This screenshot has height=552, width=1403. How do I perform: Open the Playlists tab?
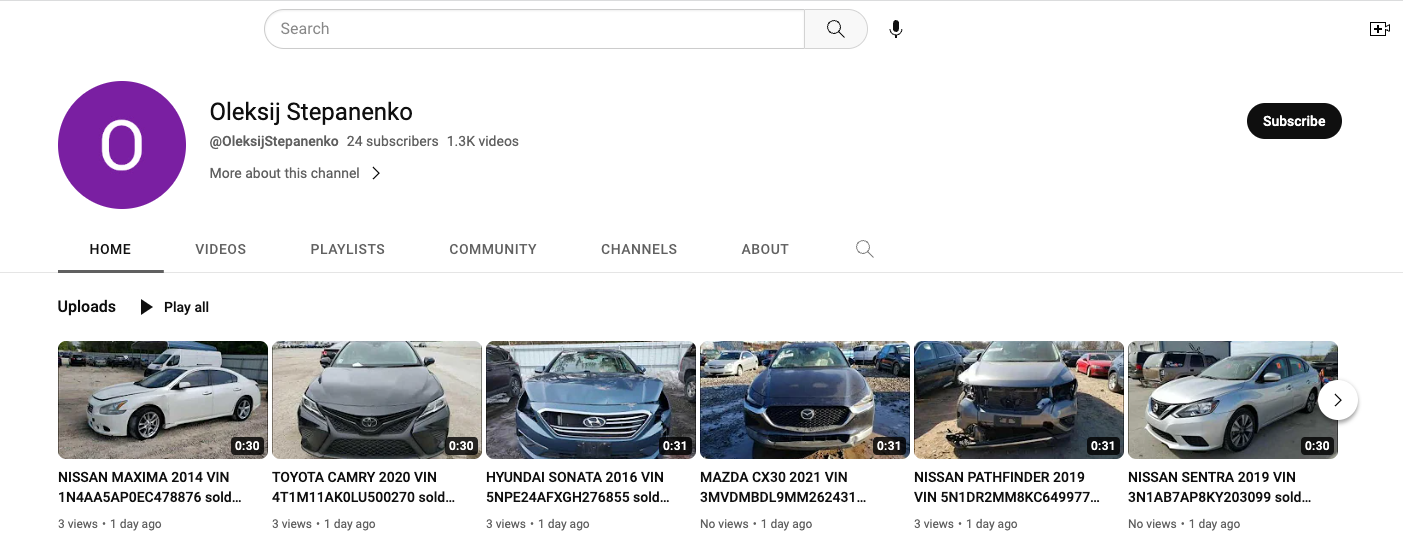point(347,249)
